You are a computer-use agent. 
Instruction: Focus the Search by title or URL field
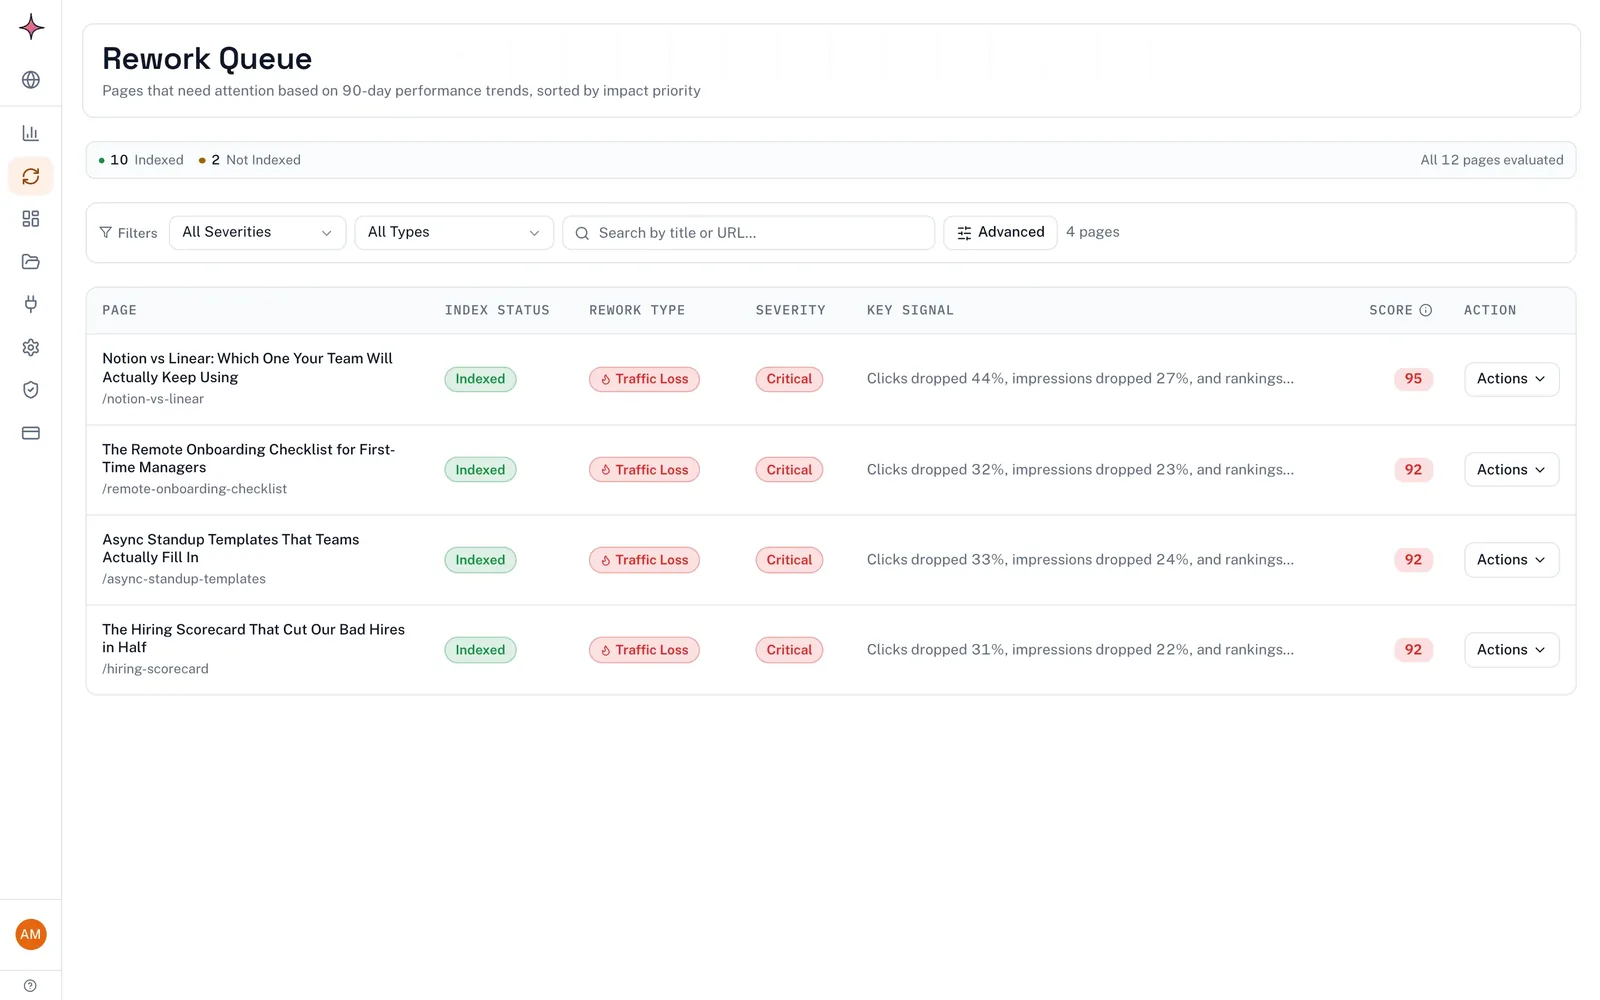click(x=749, y=233)
